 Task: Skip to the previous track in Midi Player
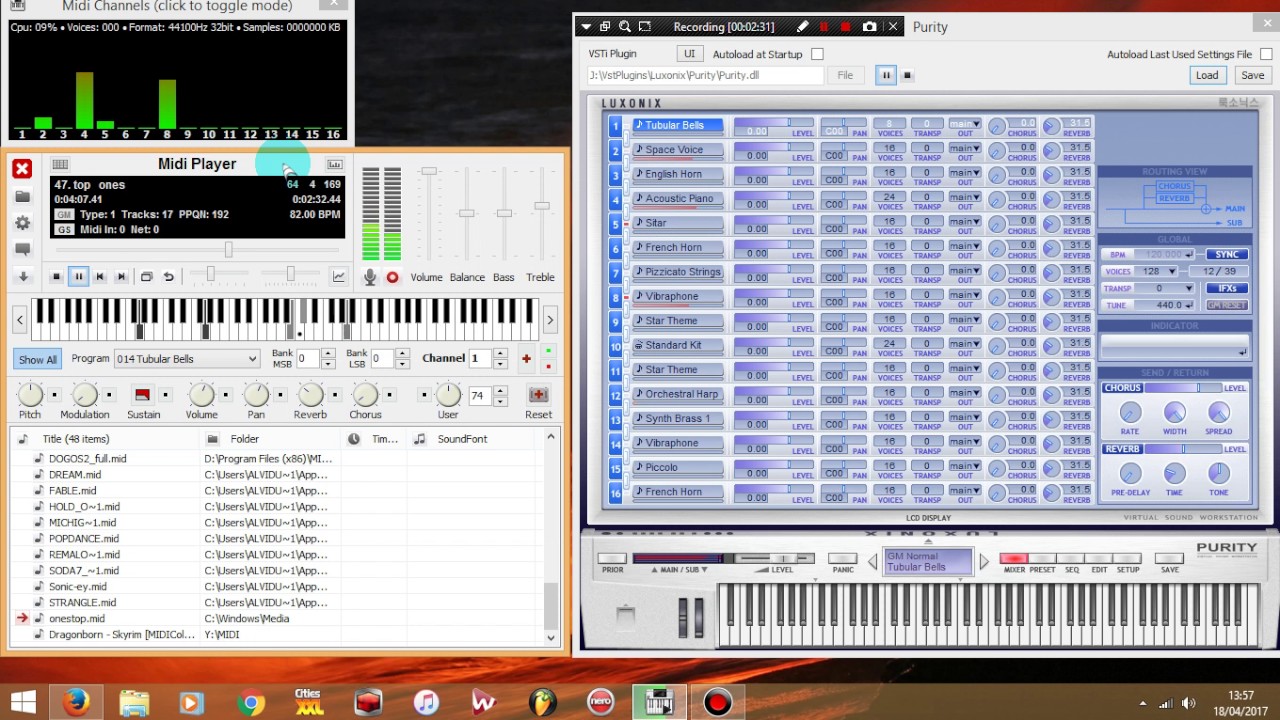pos(100,277)
